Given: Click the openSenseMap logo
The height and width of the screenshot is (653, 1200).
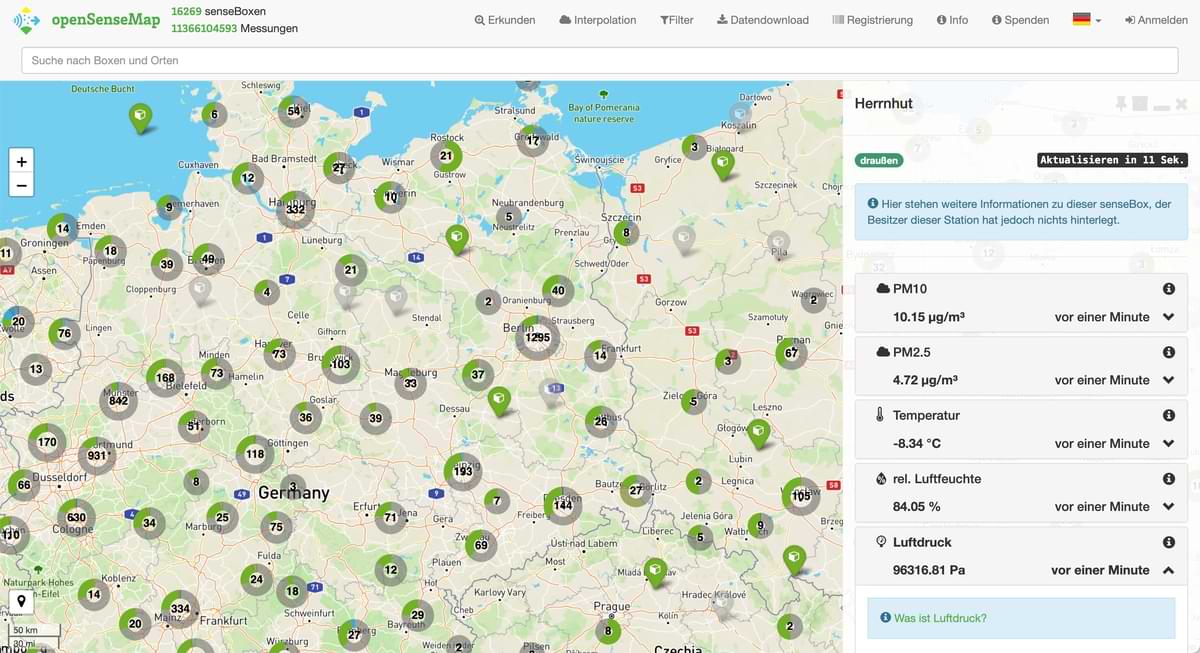Looking at the screenshot, I should click(83, 20).
